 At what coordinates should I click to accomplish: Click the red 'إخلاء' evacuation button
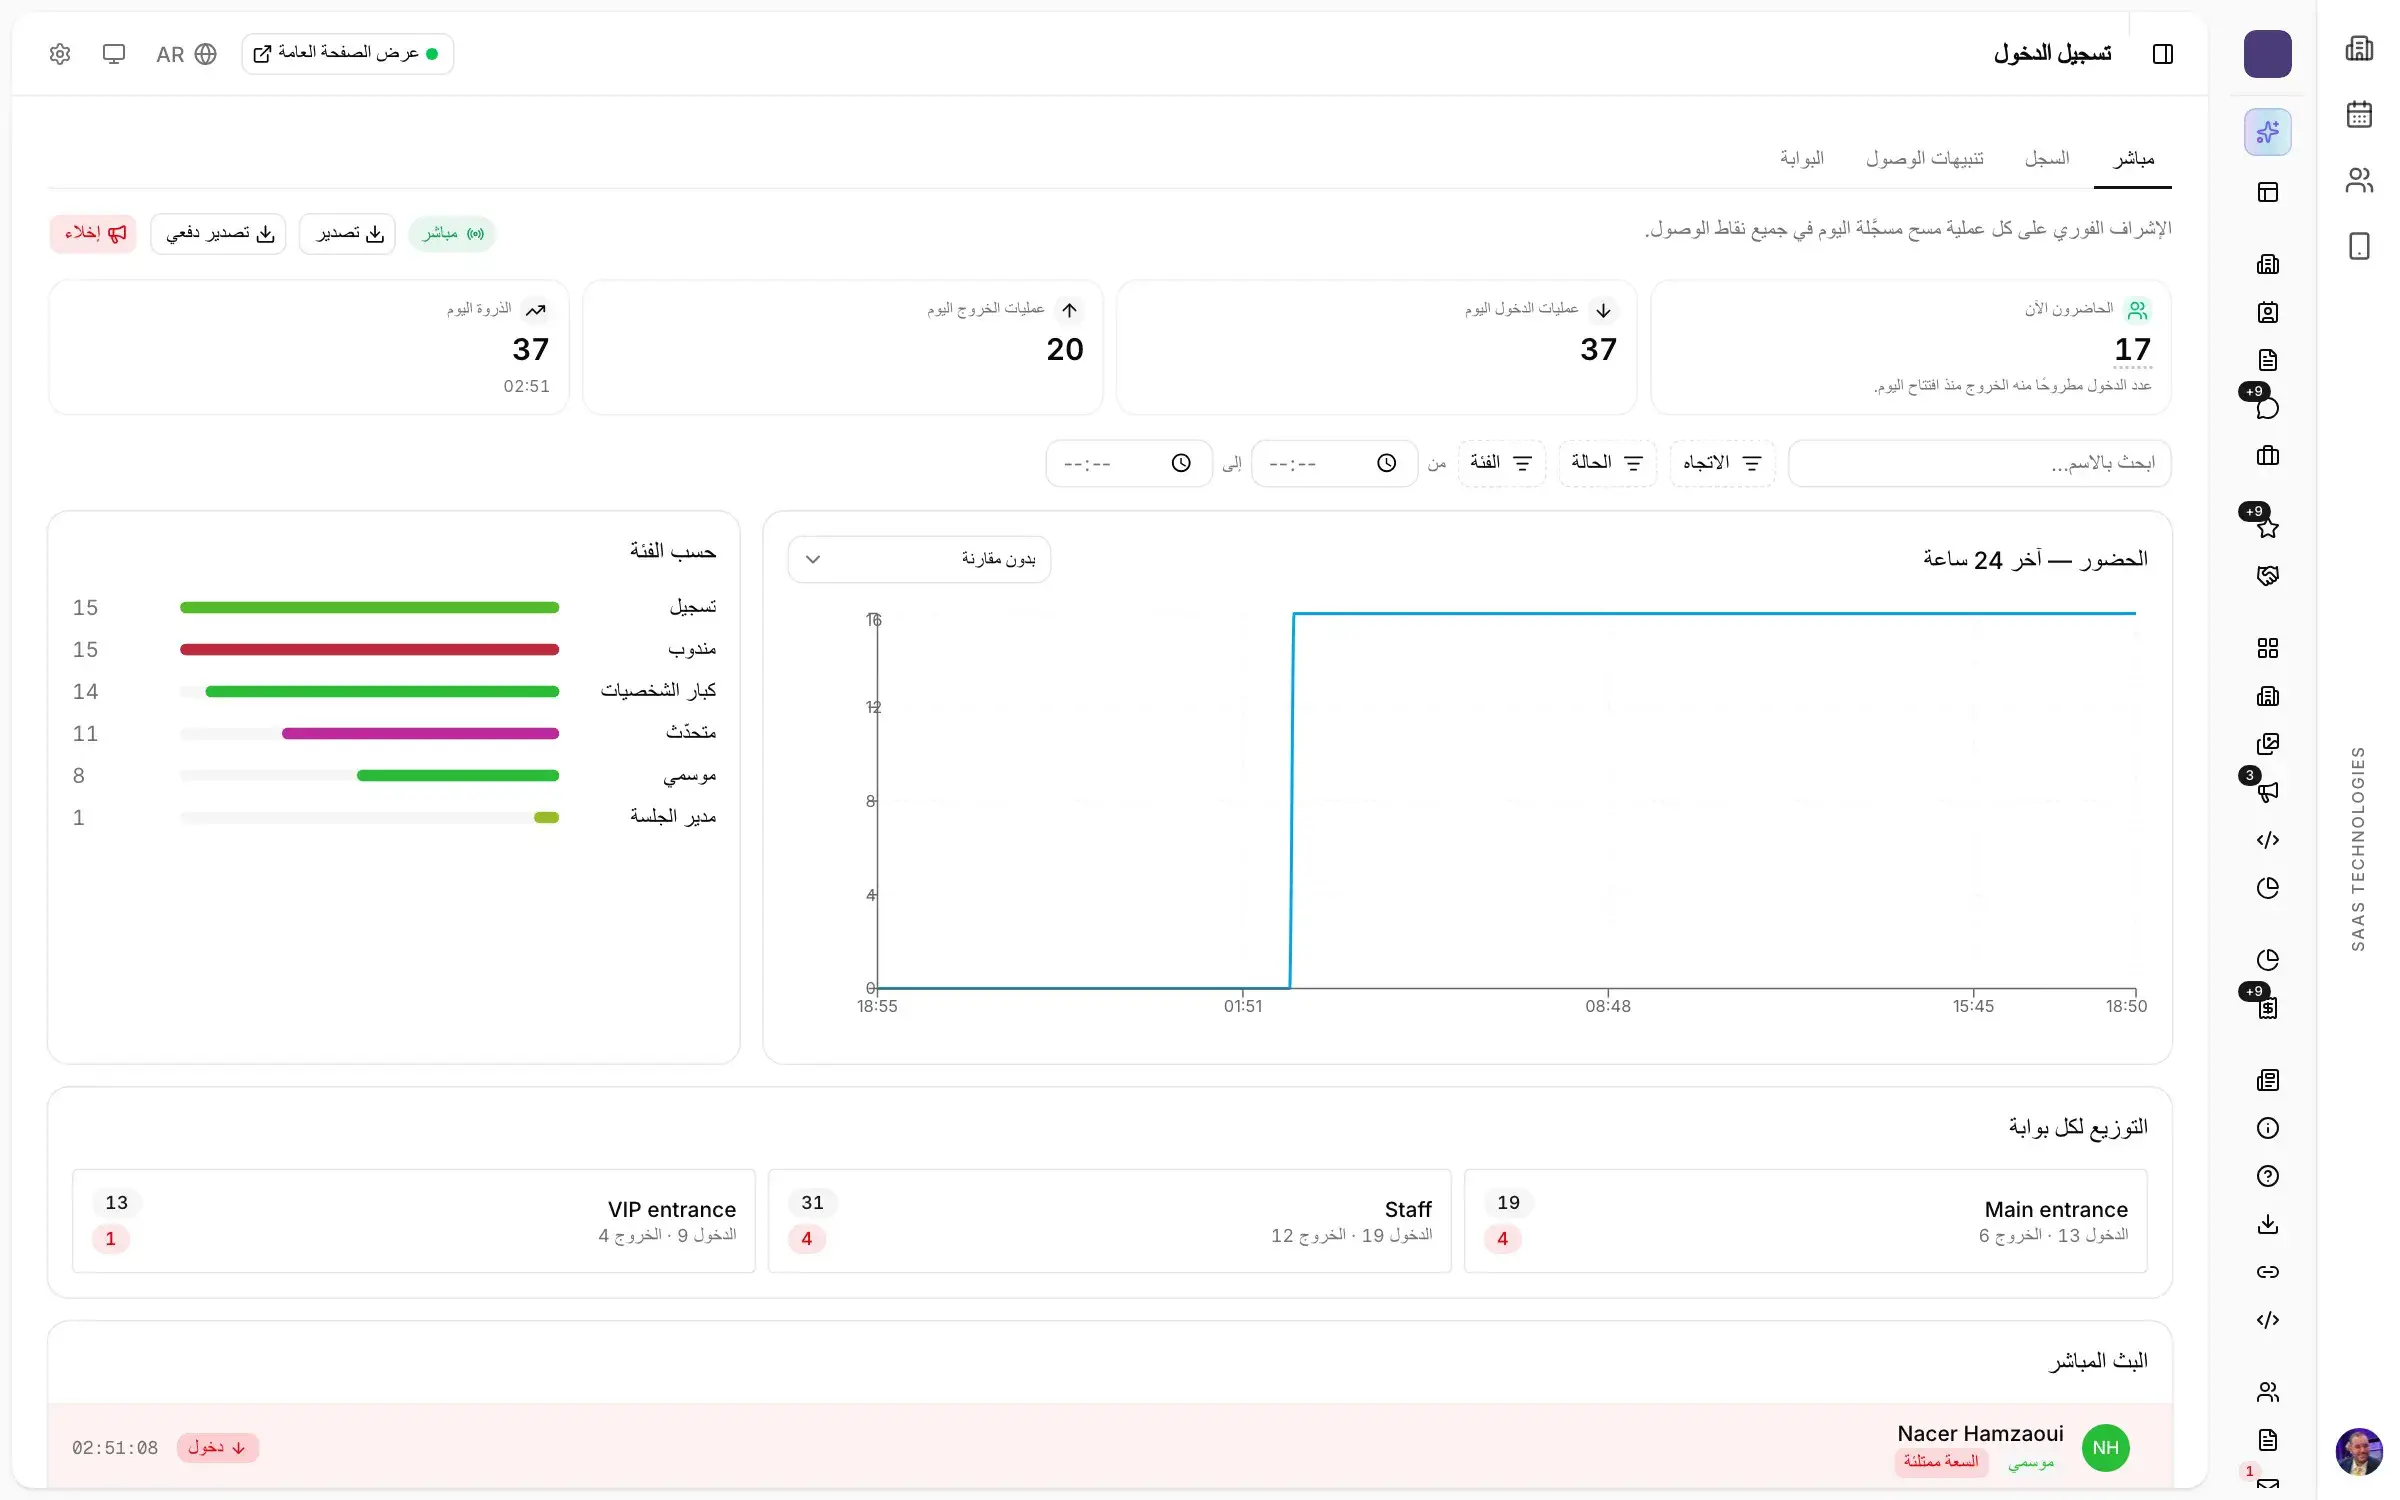click(93, 234)
